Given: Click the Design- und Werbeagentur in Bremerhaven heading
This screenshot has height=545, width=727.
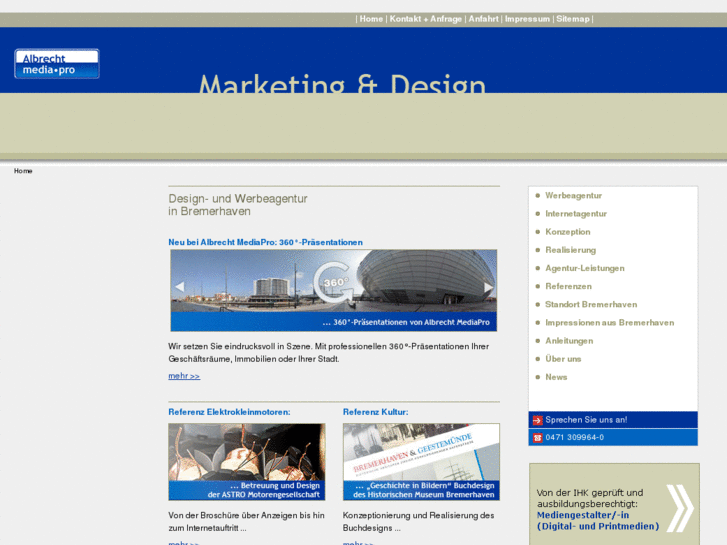Looking at the screenshot, I should [238, 205].
